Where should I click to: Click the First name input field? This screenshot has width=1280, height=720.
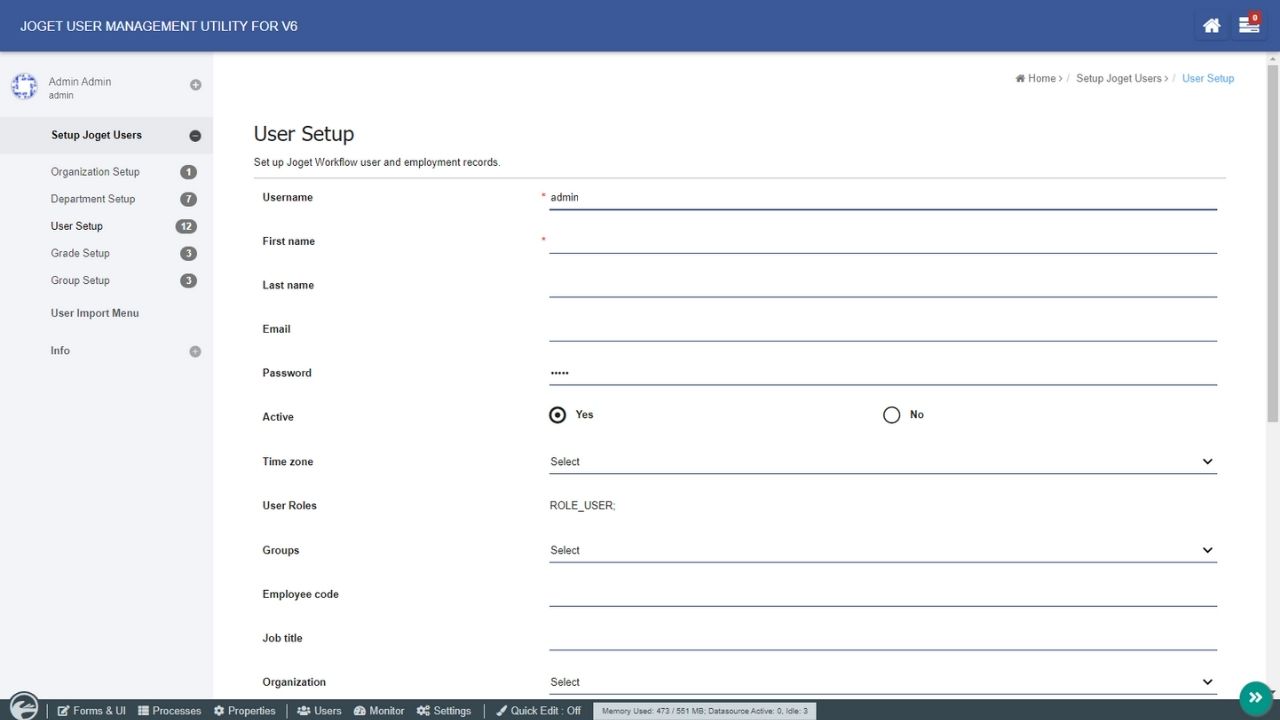pyautogui.click(x=882, y=241)
